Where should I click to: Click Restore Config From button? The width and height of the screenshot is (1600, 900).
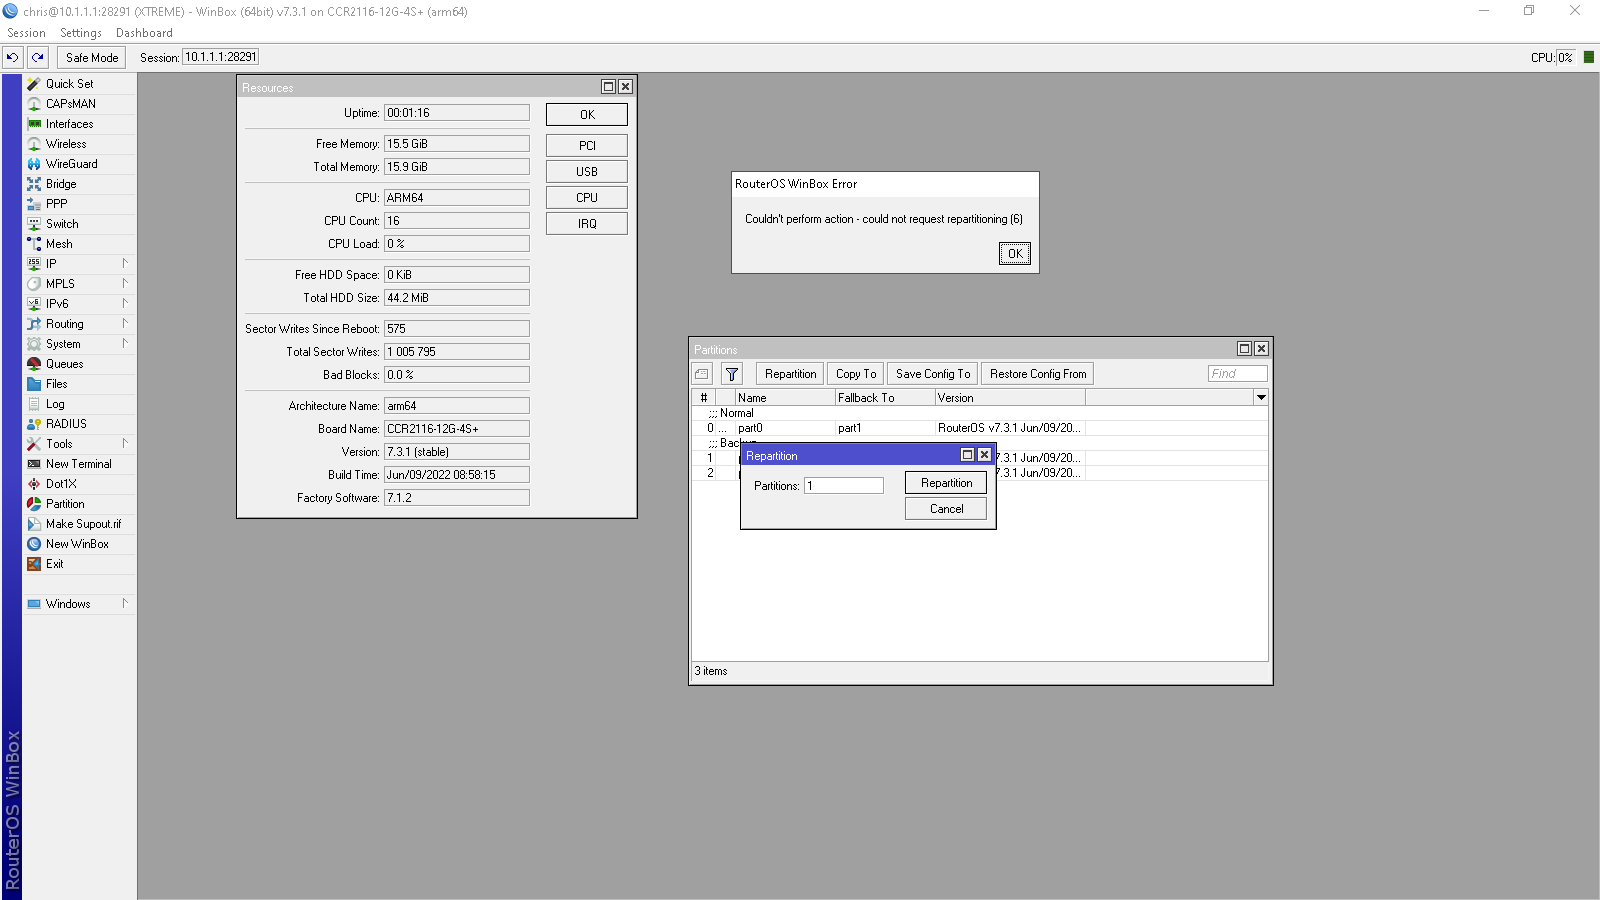click(x=1038, y=374)
